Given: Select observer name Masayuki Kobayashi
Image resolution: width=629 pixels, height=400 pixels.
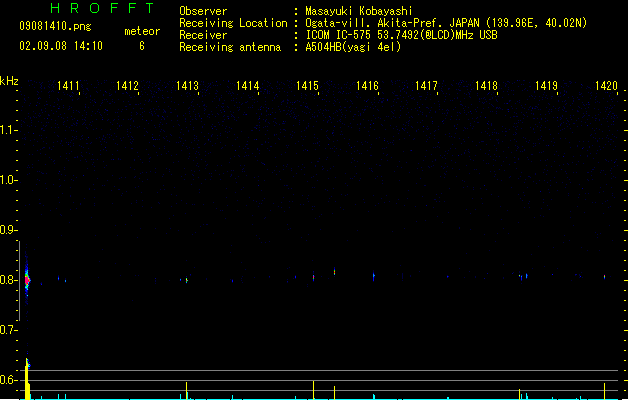Looking at the screenshot, I should click(x=359, y=11).
